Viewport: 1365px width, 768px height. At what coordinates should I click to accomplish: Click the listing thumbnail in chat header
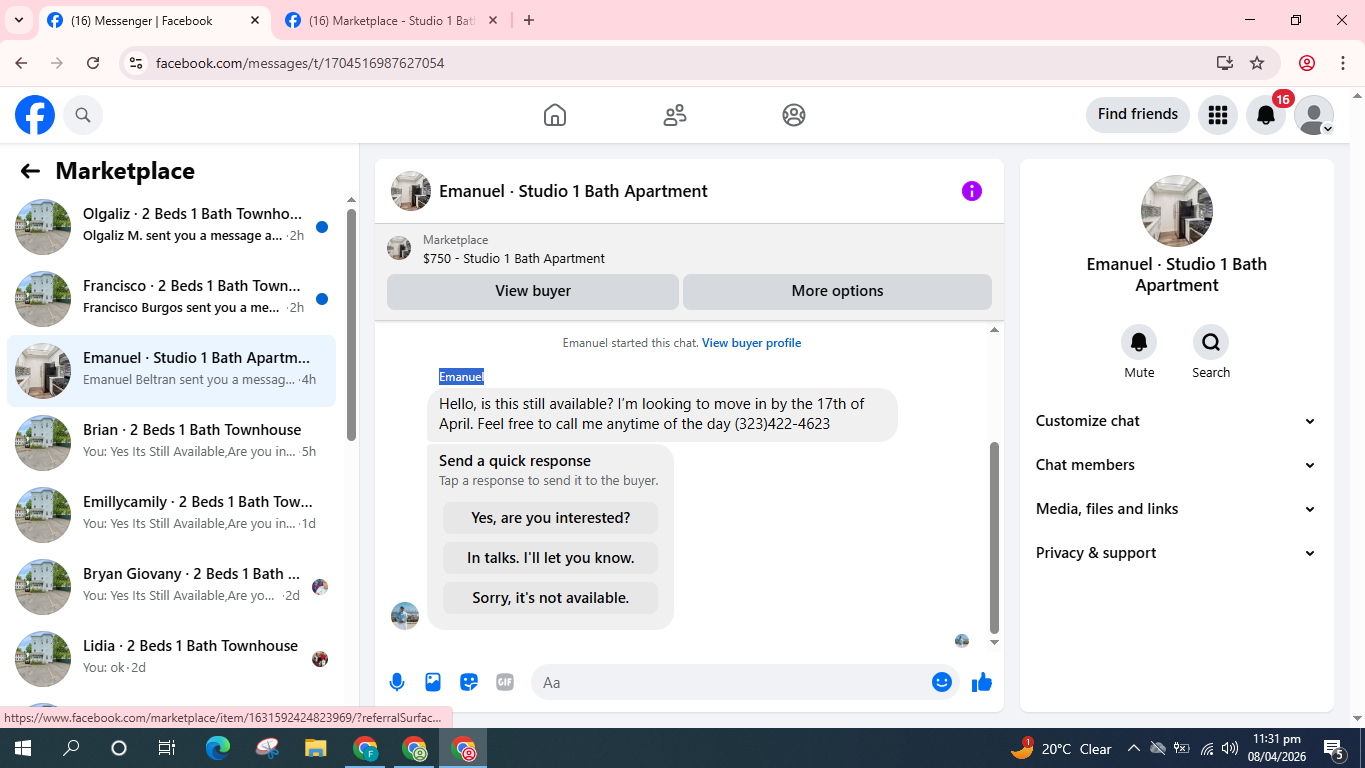coord(411,191)
